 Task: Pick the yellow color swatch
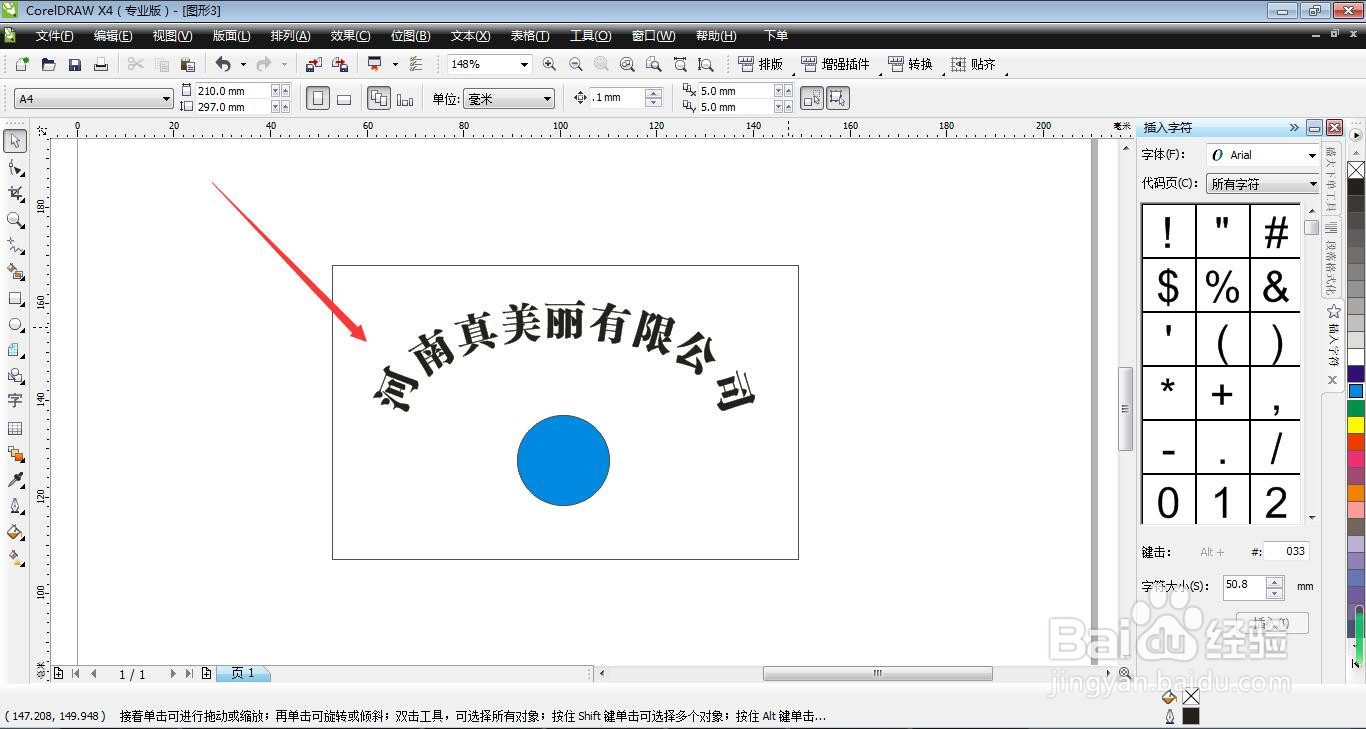tap(1356, 425)
